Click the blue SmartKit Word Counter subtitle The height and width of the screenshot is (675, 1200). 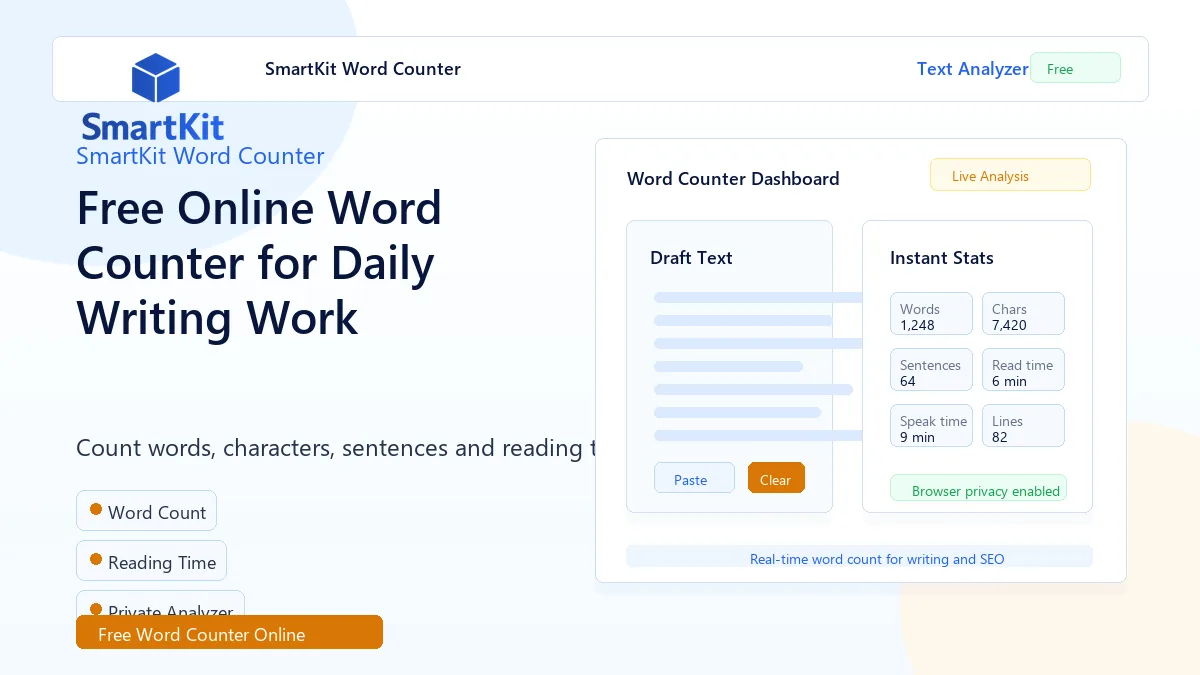point(200,156)
